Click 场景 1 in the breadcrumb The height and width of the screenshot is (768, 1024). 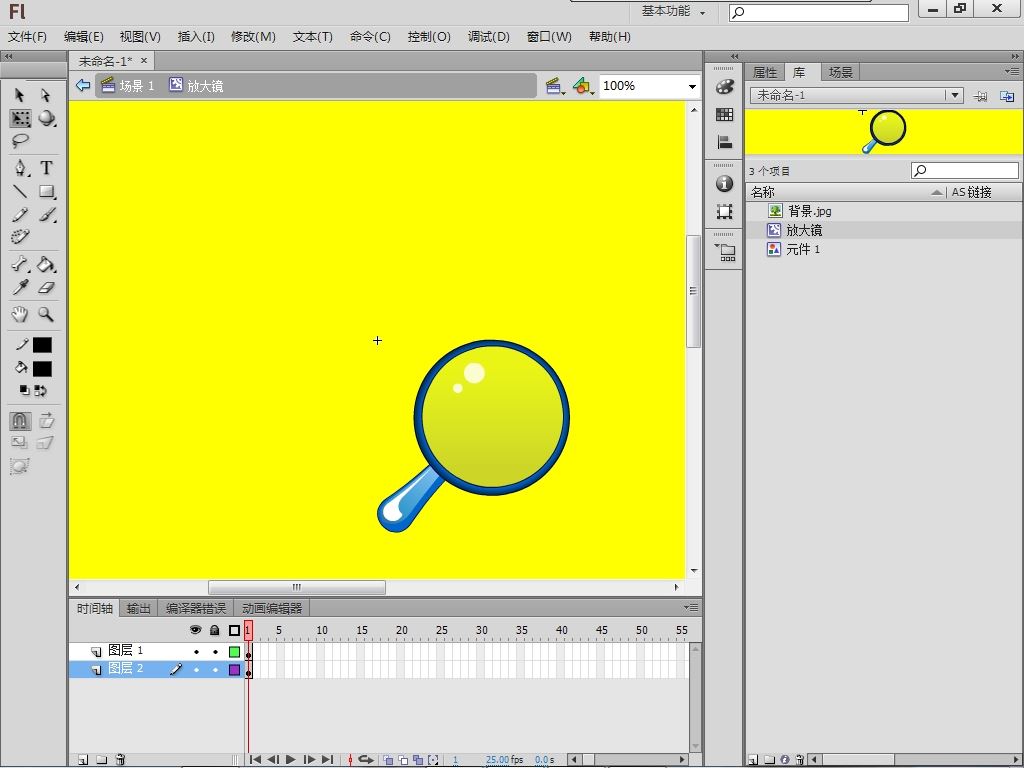(128, 86)
